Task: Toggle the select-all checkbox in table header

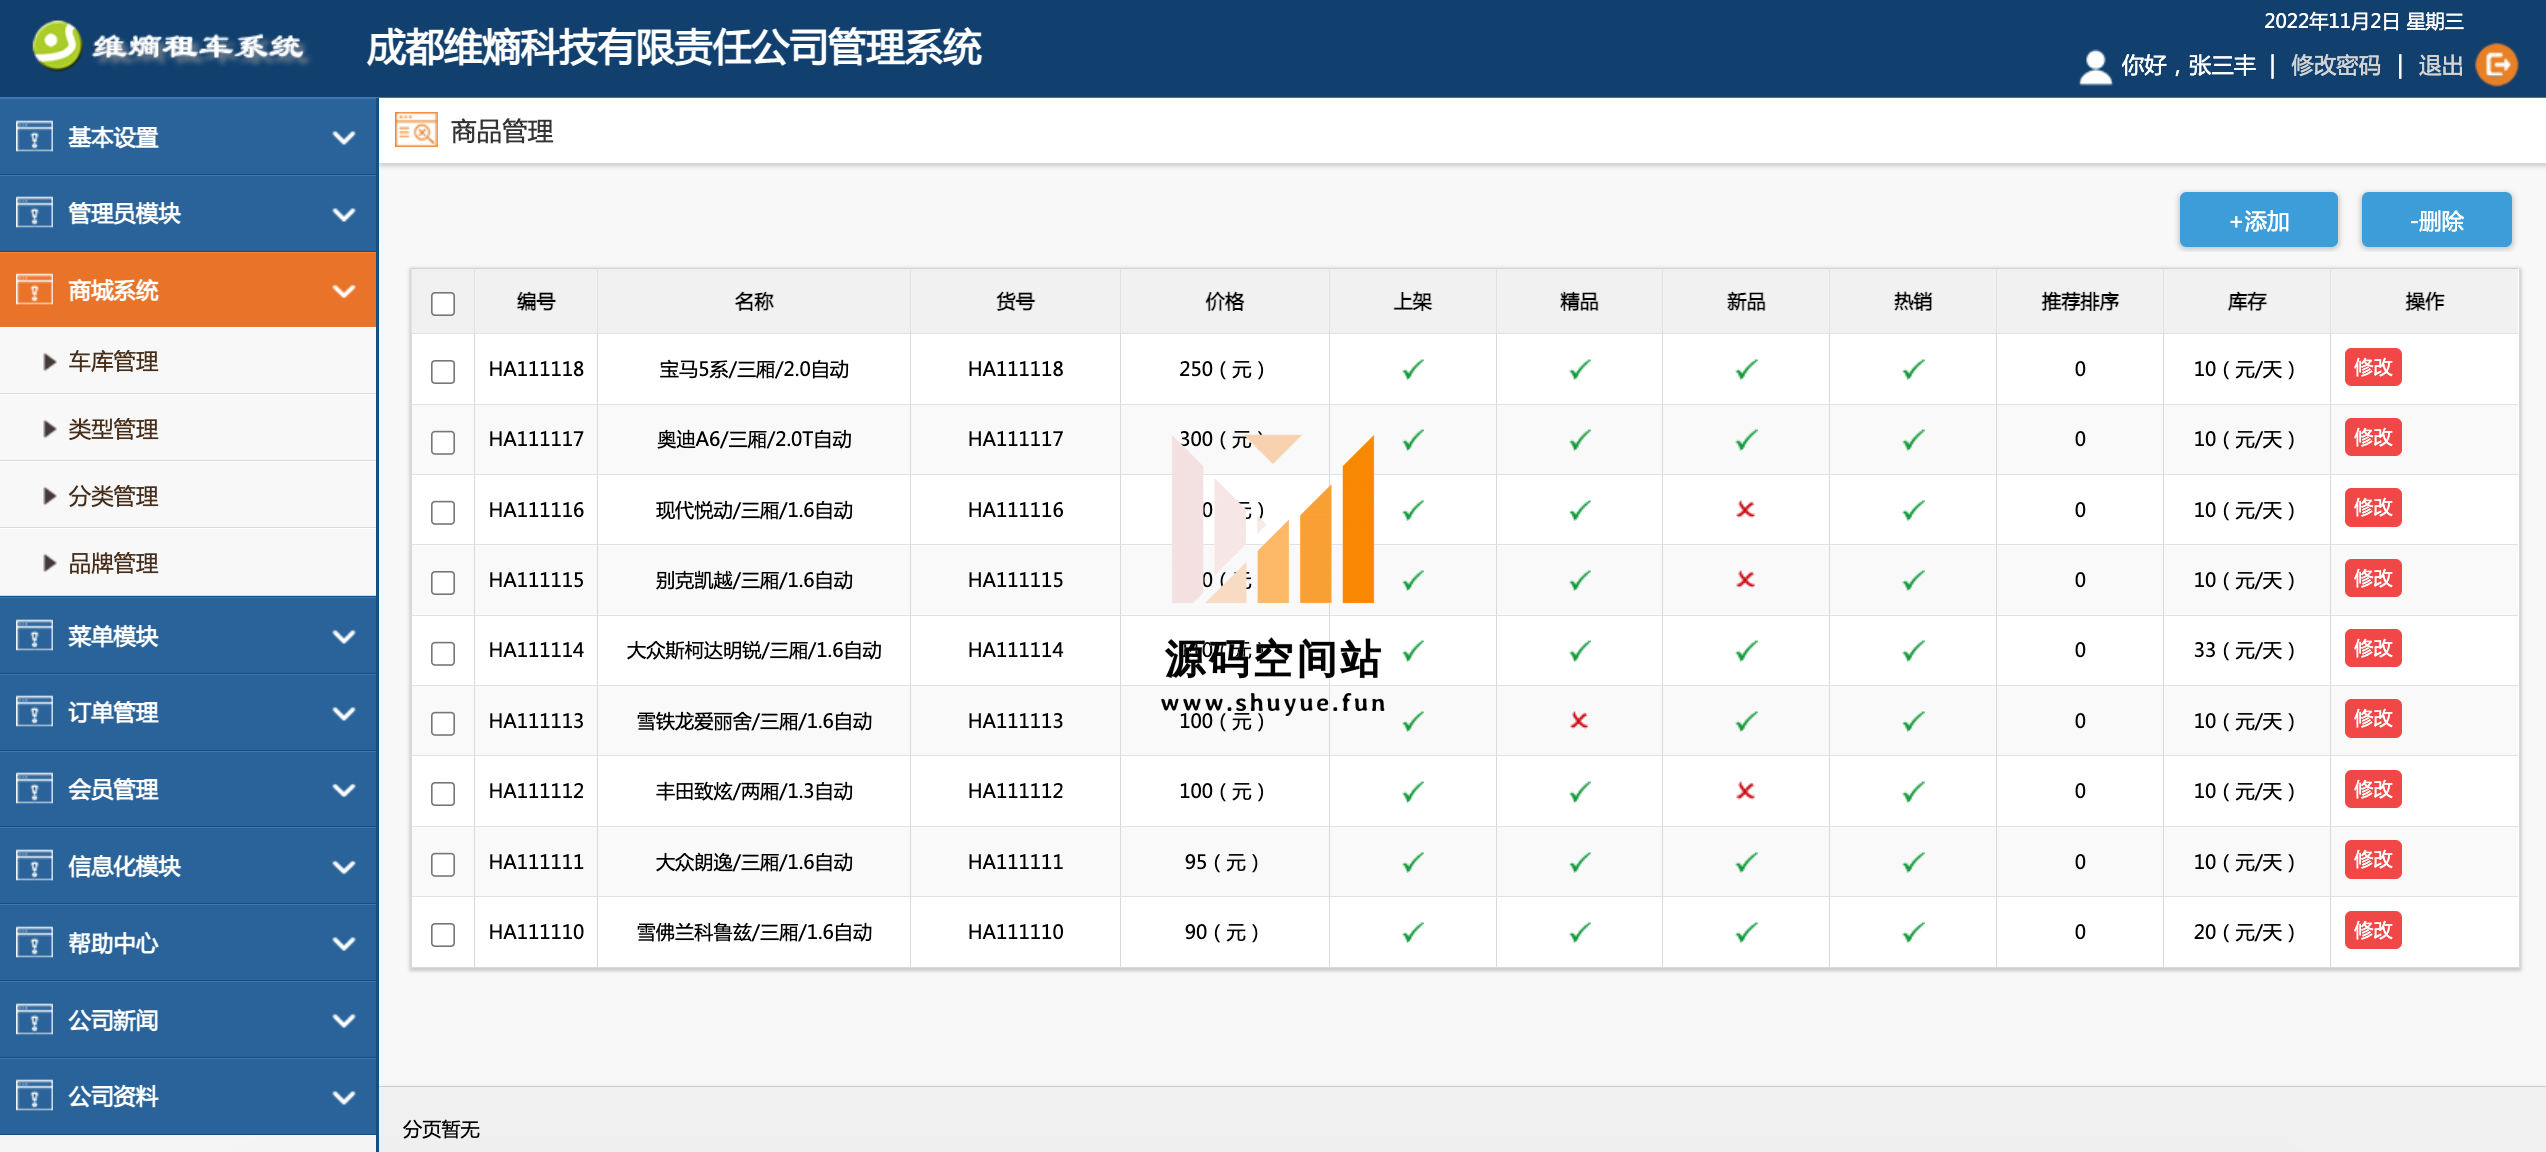Action: click(x=443, y=303)
